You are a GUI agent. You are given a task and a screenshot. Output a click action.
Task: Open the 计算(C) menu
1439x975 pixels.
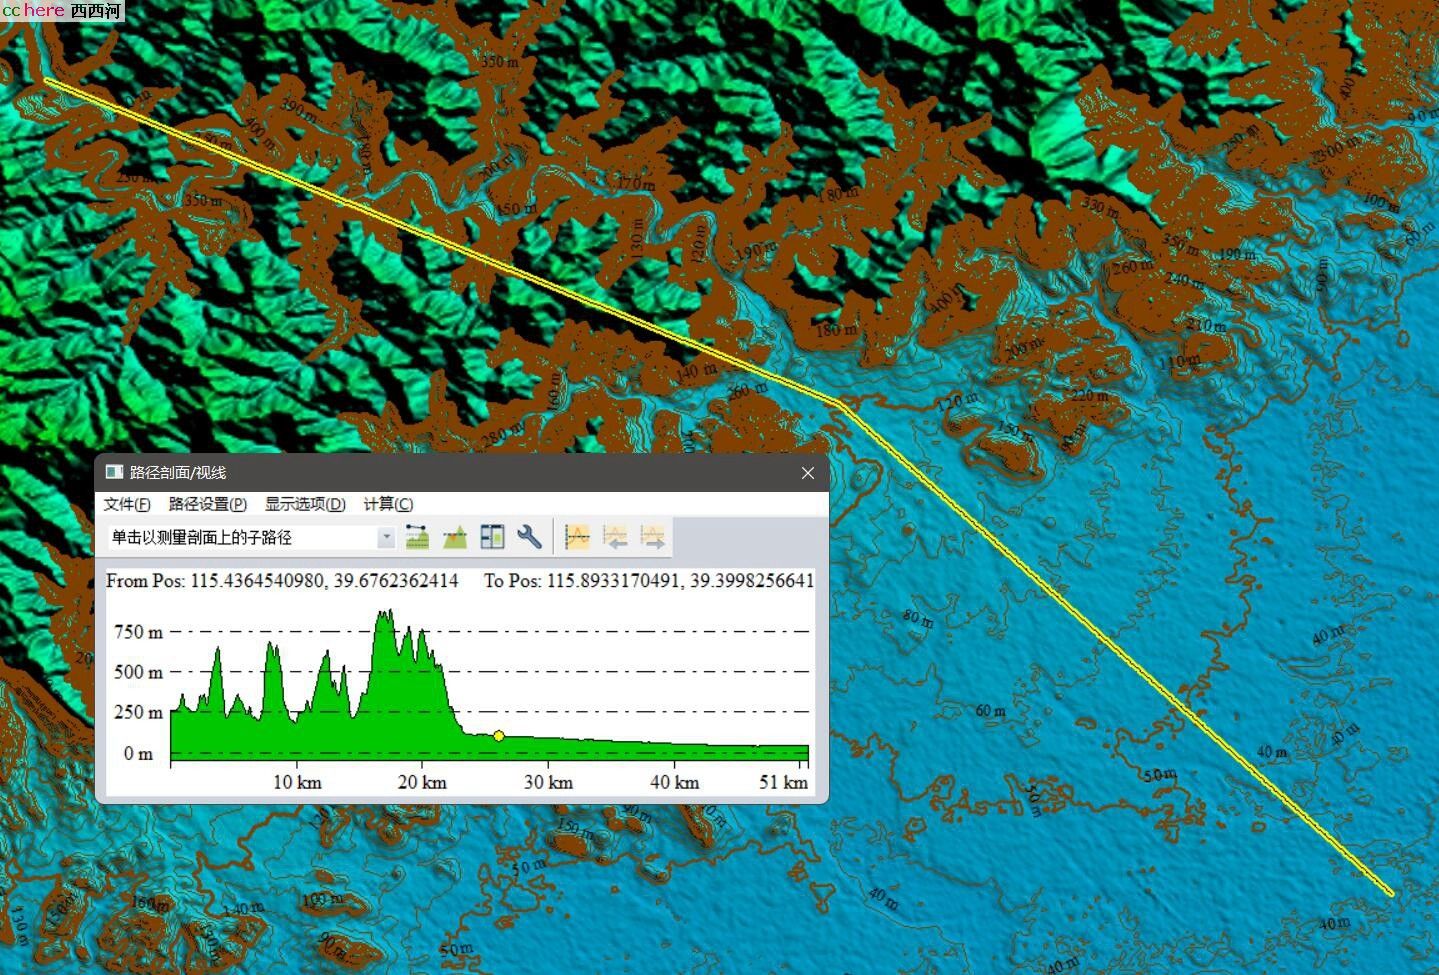(x=388, y=504)
